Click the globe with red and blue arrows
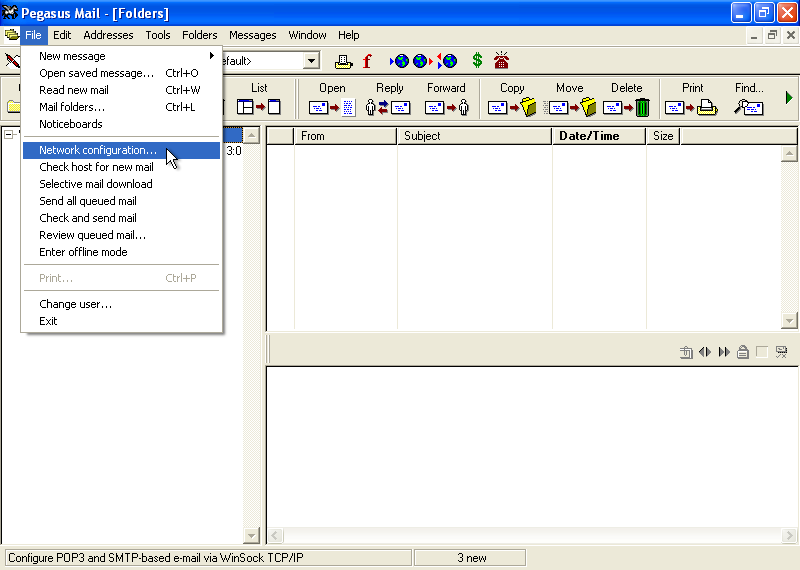The width and height of the screenshot is (800, 570). (x=447, y=61)
